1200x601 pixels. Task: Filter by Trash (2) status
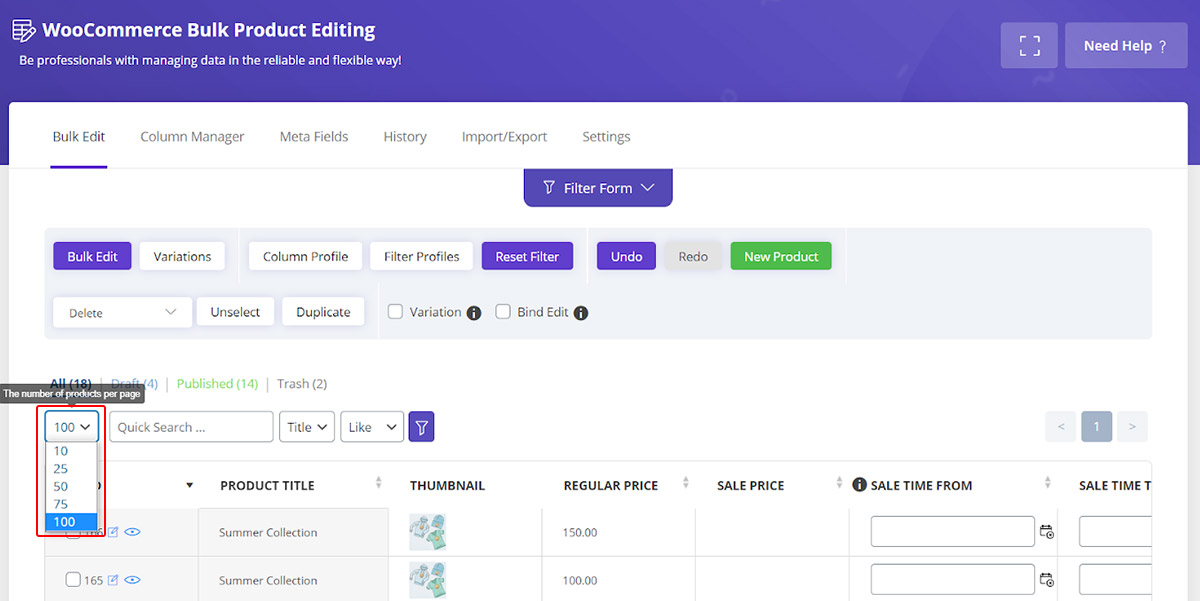click(302, 384)
